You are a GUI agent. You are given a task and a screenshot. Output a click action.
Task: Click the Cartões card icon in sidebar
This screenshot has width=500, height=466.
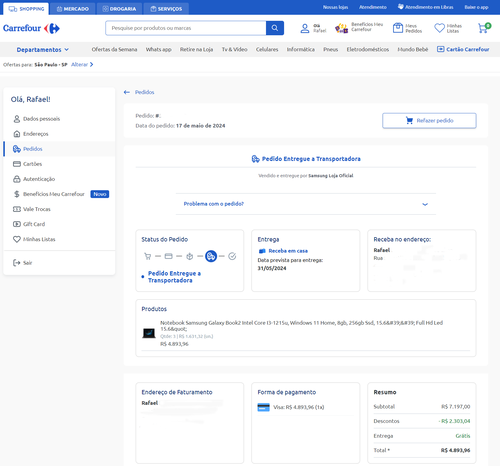pyautogui.click(x=17, y=164)
